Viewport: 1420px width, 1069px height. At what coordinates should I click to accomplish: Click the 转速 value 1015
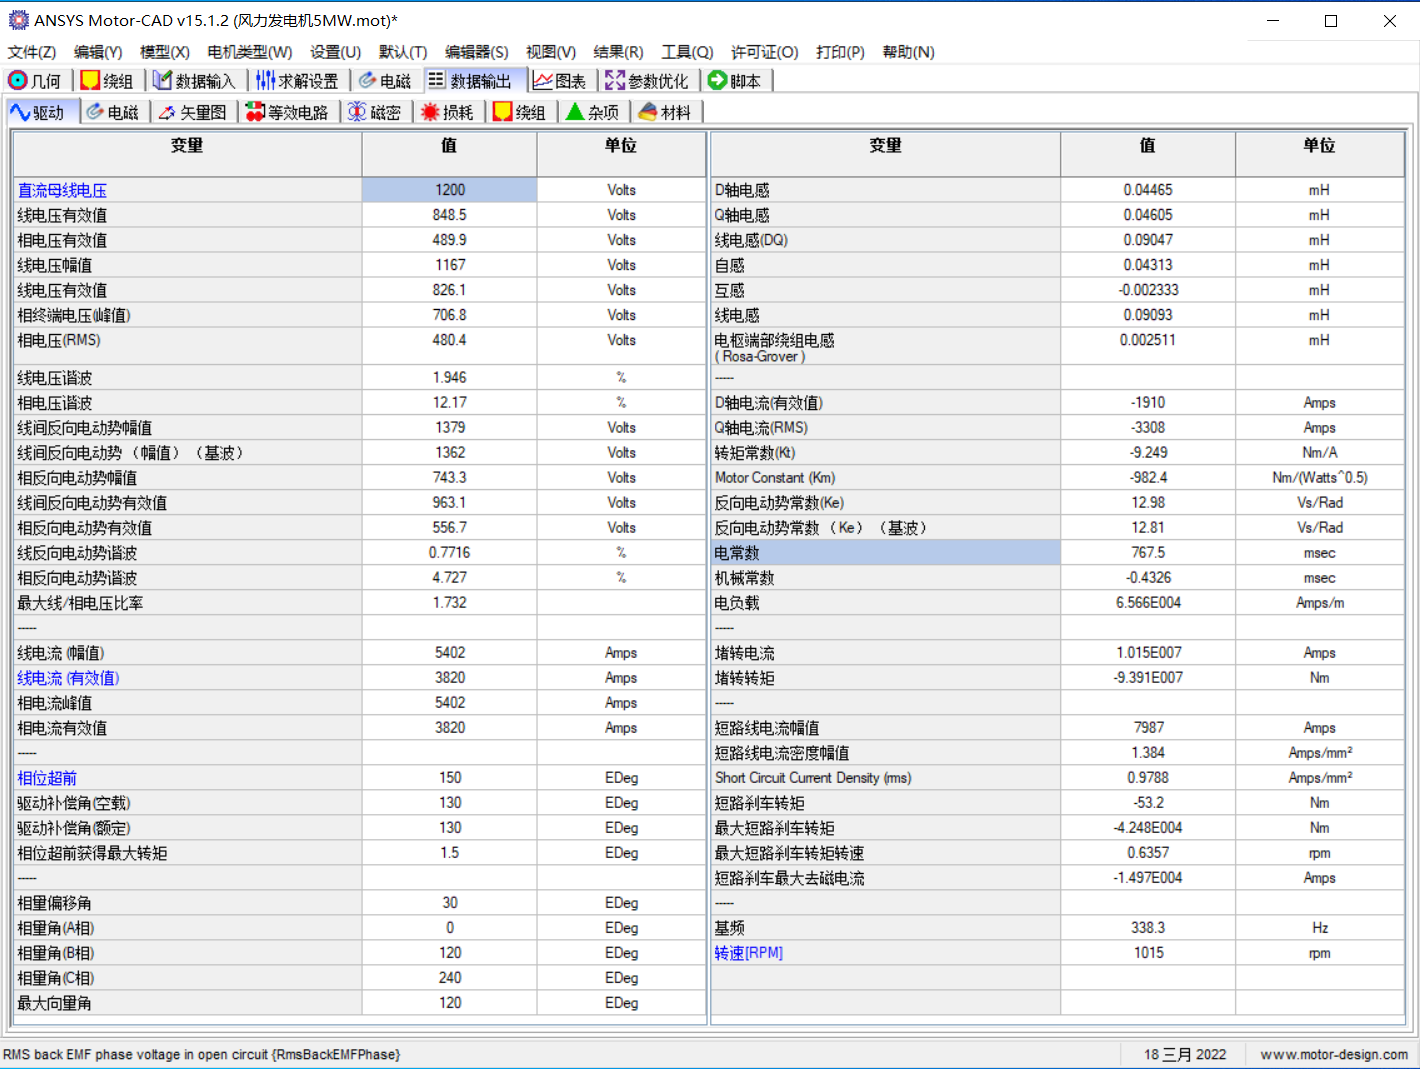(1148, 953)
